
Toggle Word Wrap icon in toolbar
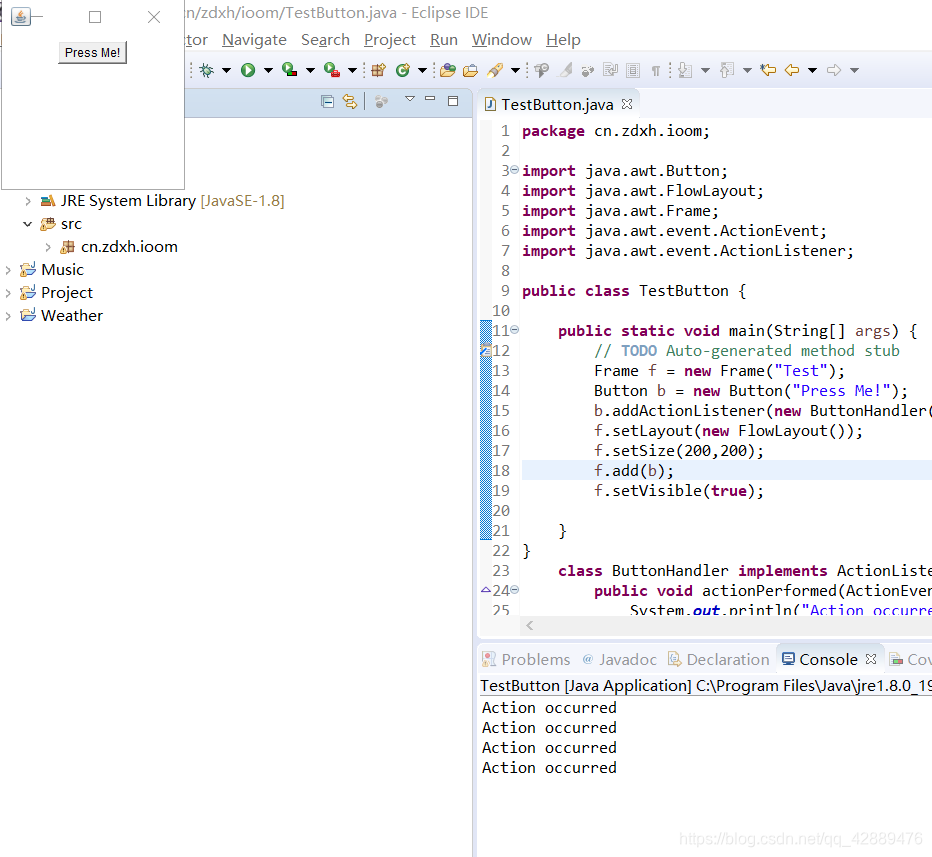(610, 70)
